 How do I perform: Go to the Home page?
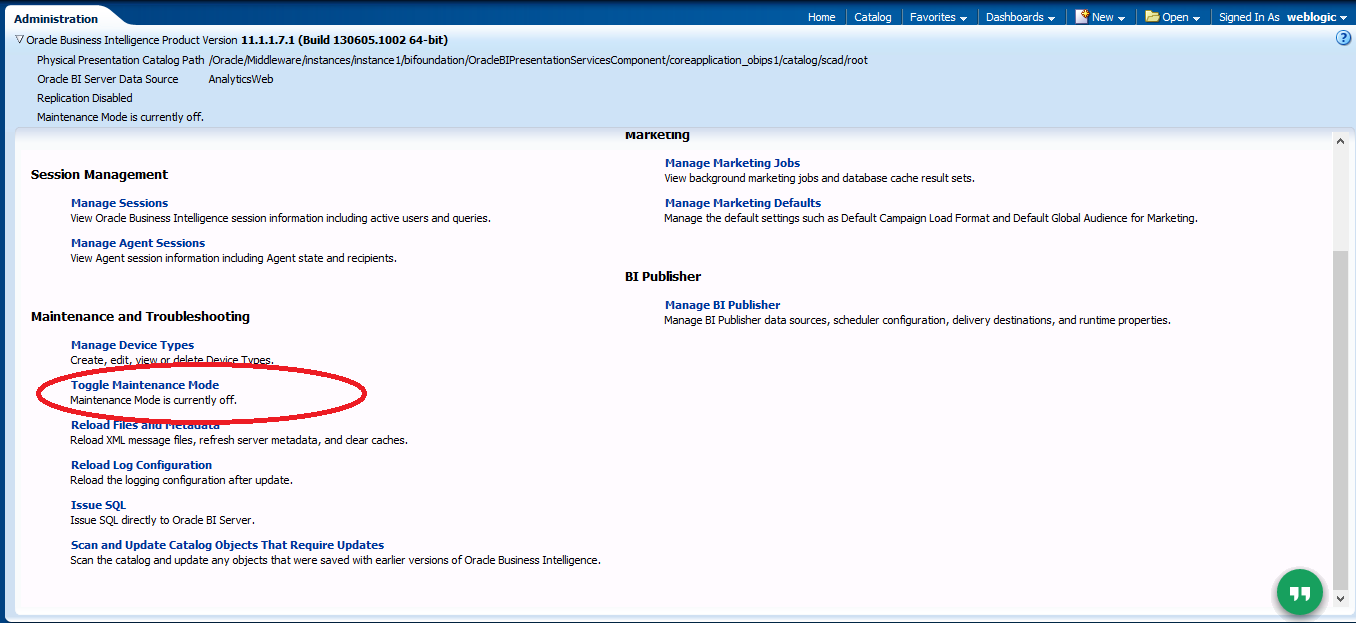point(821,17)
